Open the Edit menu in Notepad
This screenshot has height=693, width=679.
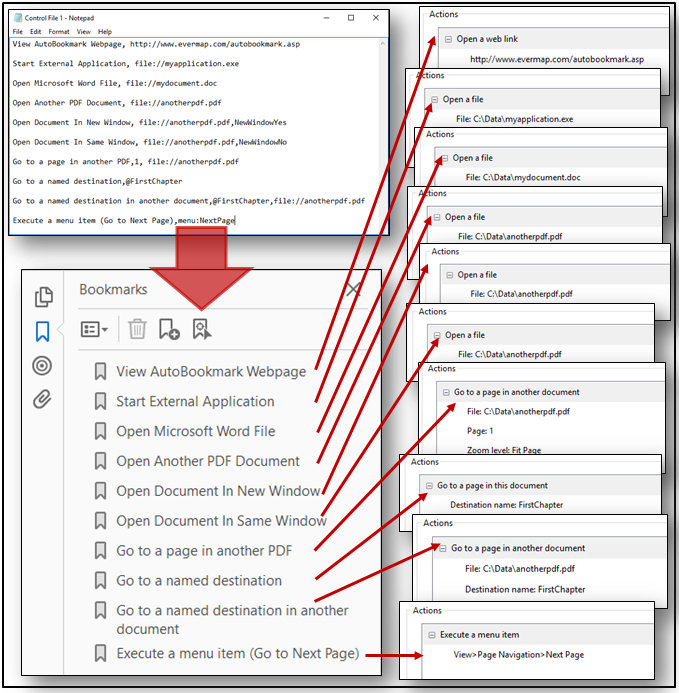click(35, 32)
